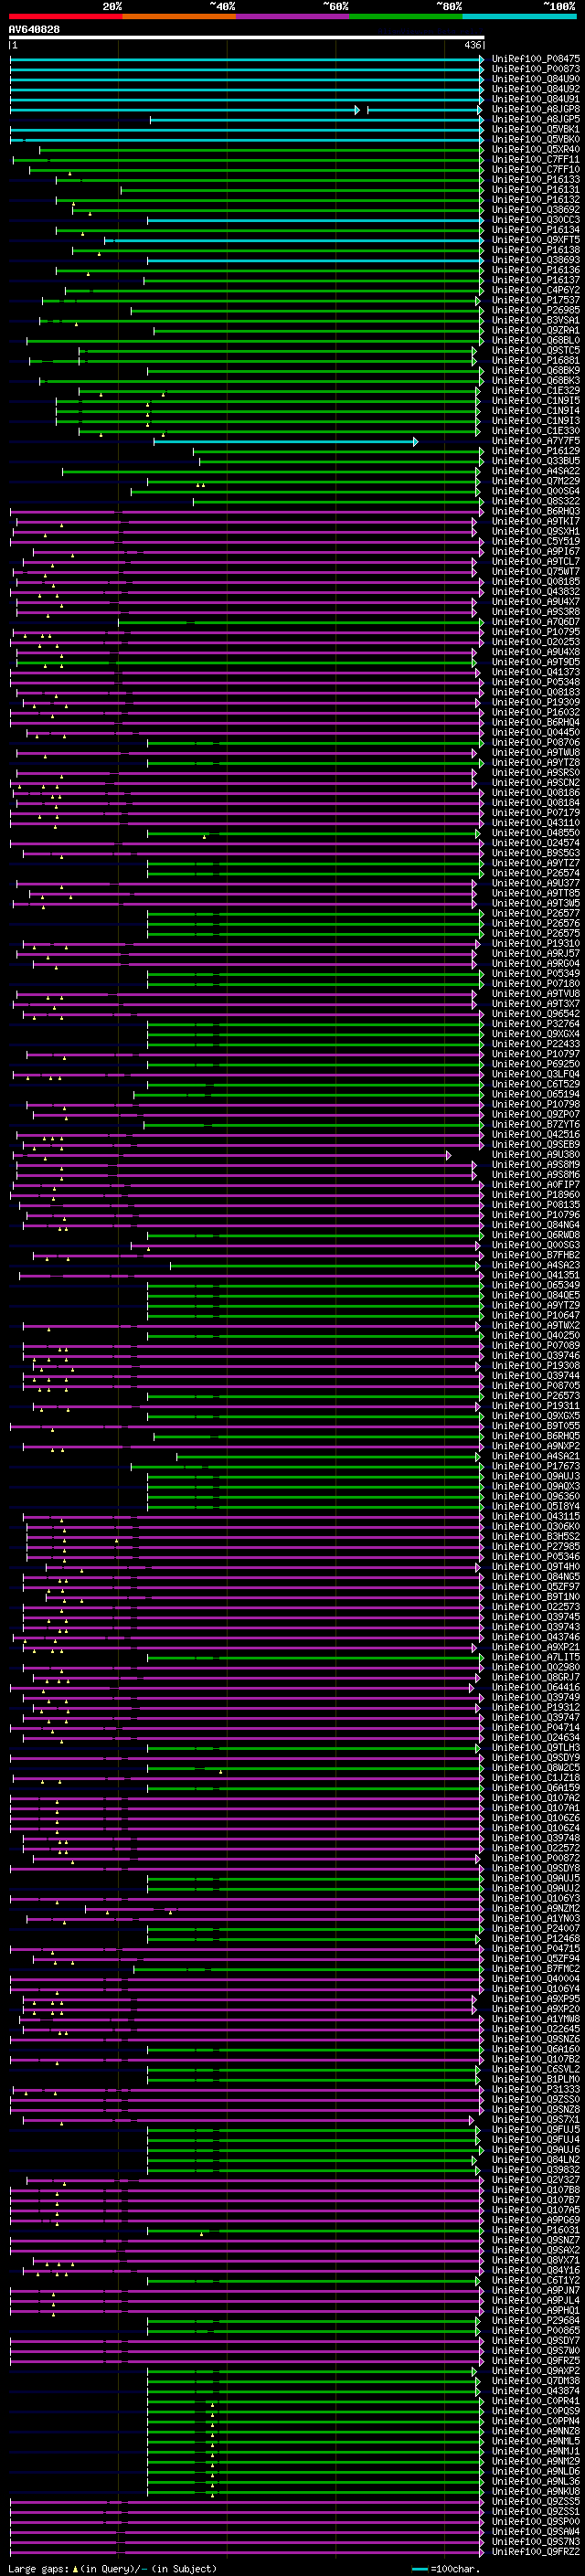Select UniRef100_P16881 in the hit list
The image size is (585, 2576).
coord(536,361)
